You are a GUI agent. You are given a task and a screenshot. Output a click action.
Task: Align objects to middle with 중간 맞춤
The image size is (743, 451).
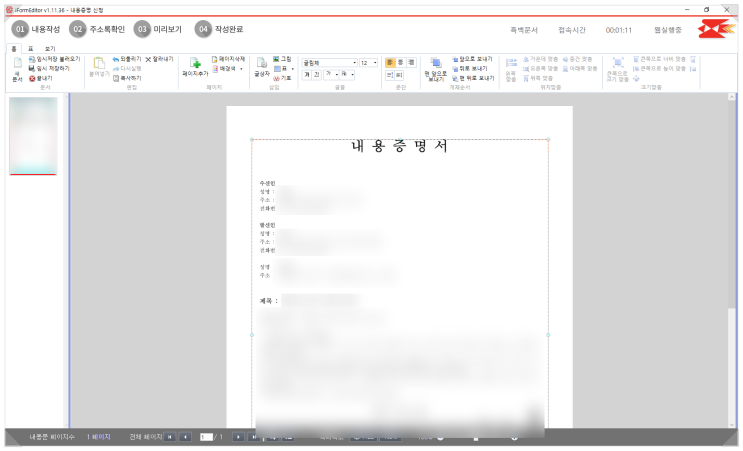[577, 59]
